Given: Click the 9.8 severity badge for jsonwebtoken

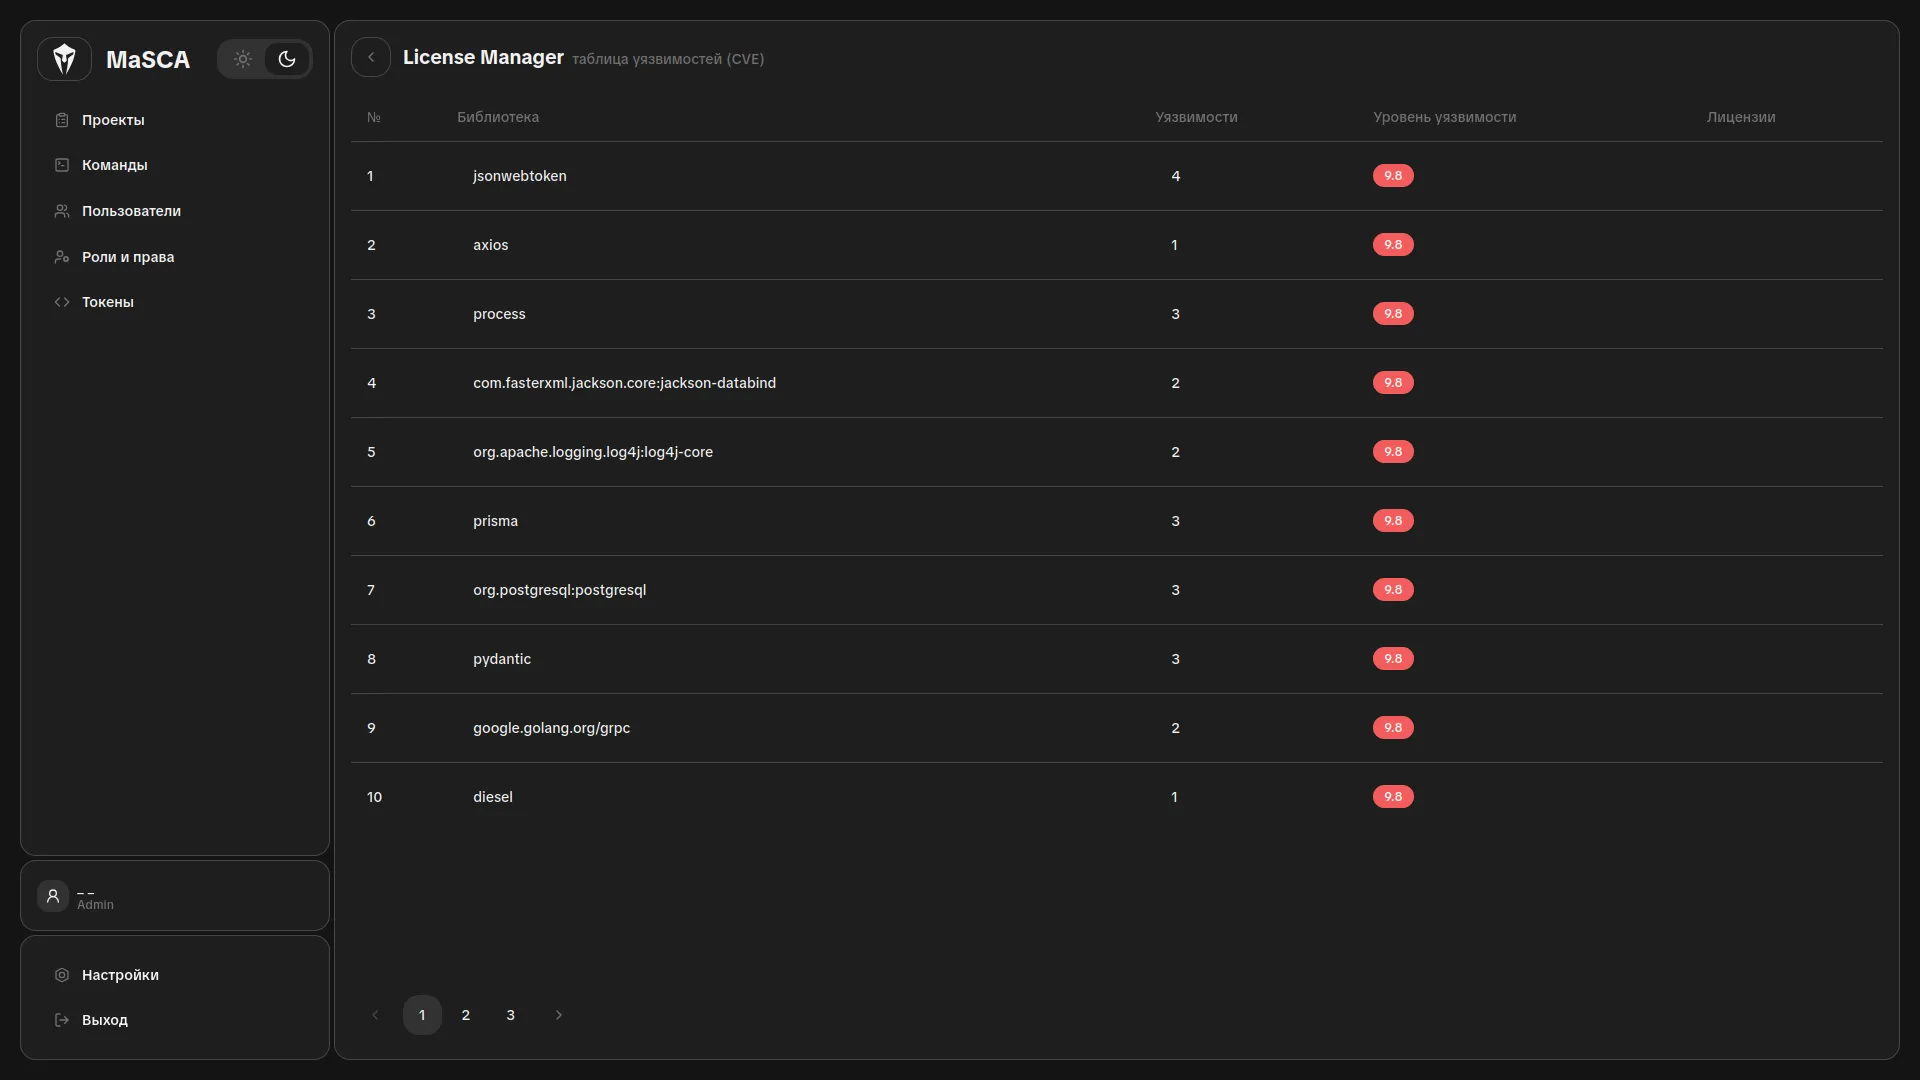Looking at the screenshot, I should pos(1393,176).
